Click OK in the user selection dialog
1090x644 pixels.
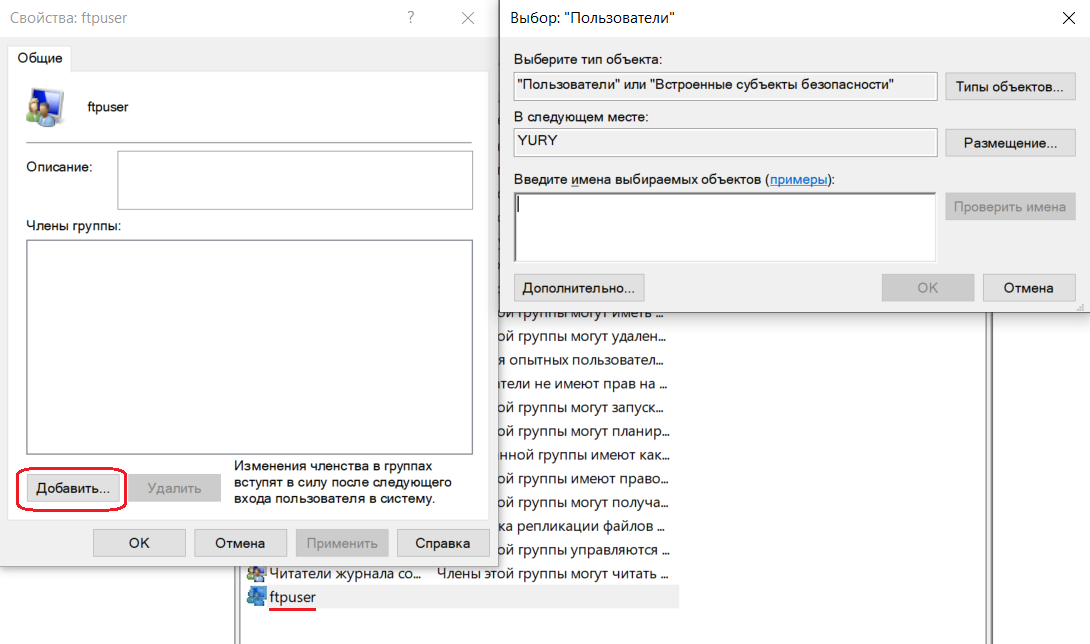pyautogui.click(x=928, y=288)
